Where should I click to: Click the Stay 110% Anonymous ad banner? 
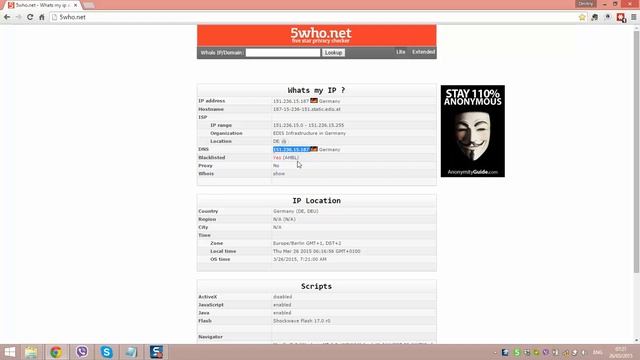click(x=472, y=131)
